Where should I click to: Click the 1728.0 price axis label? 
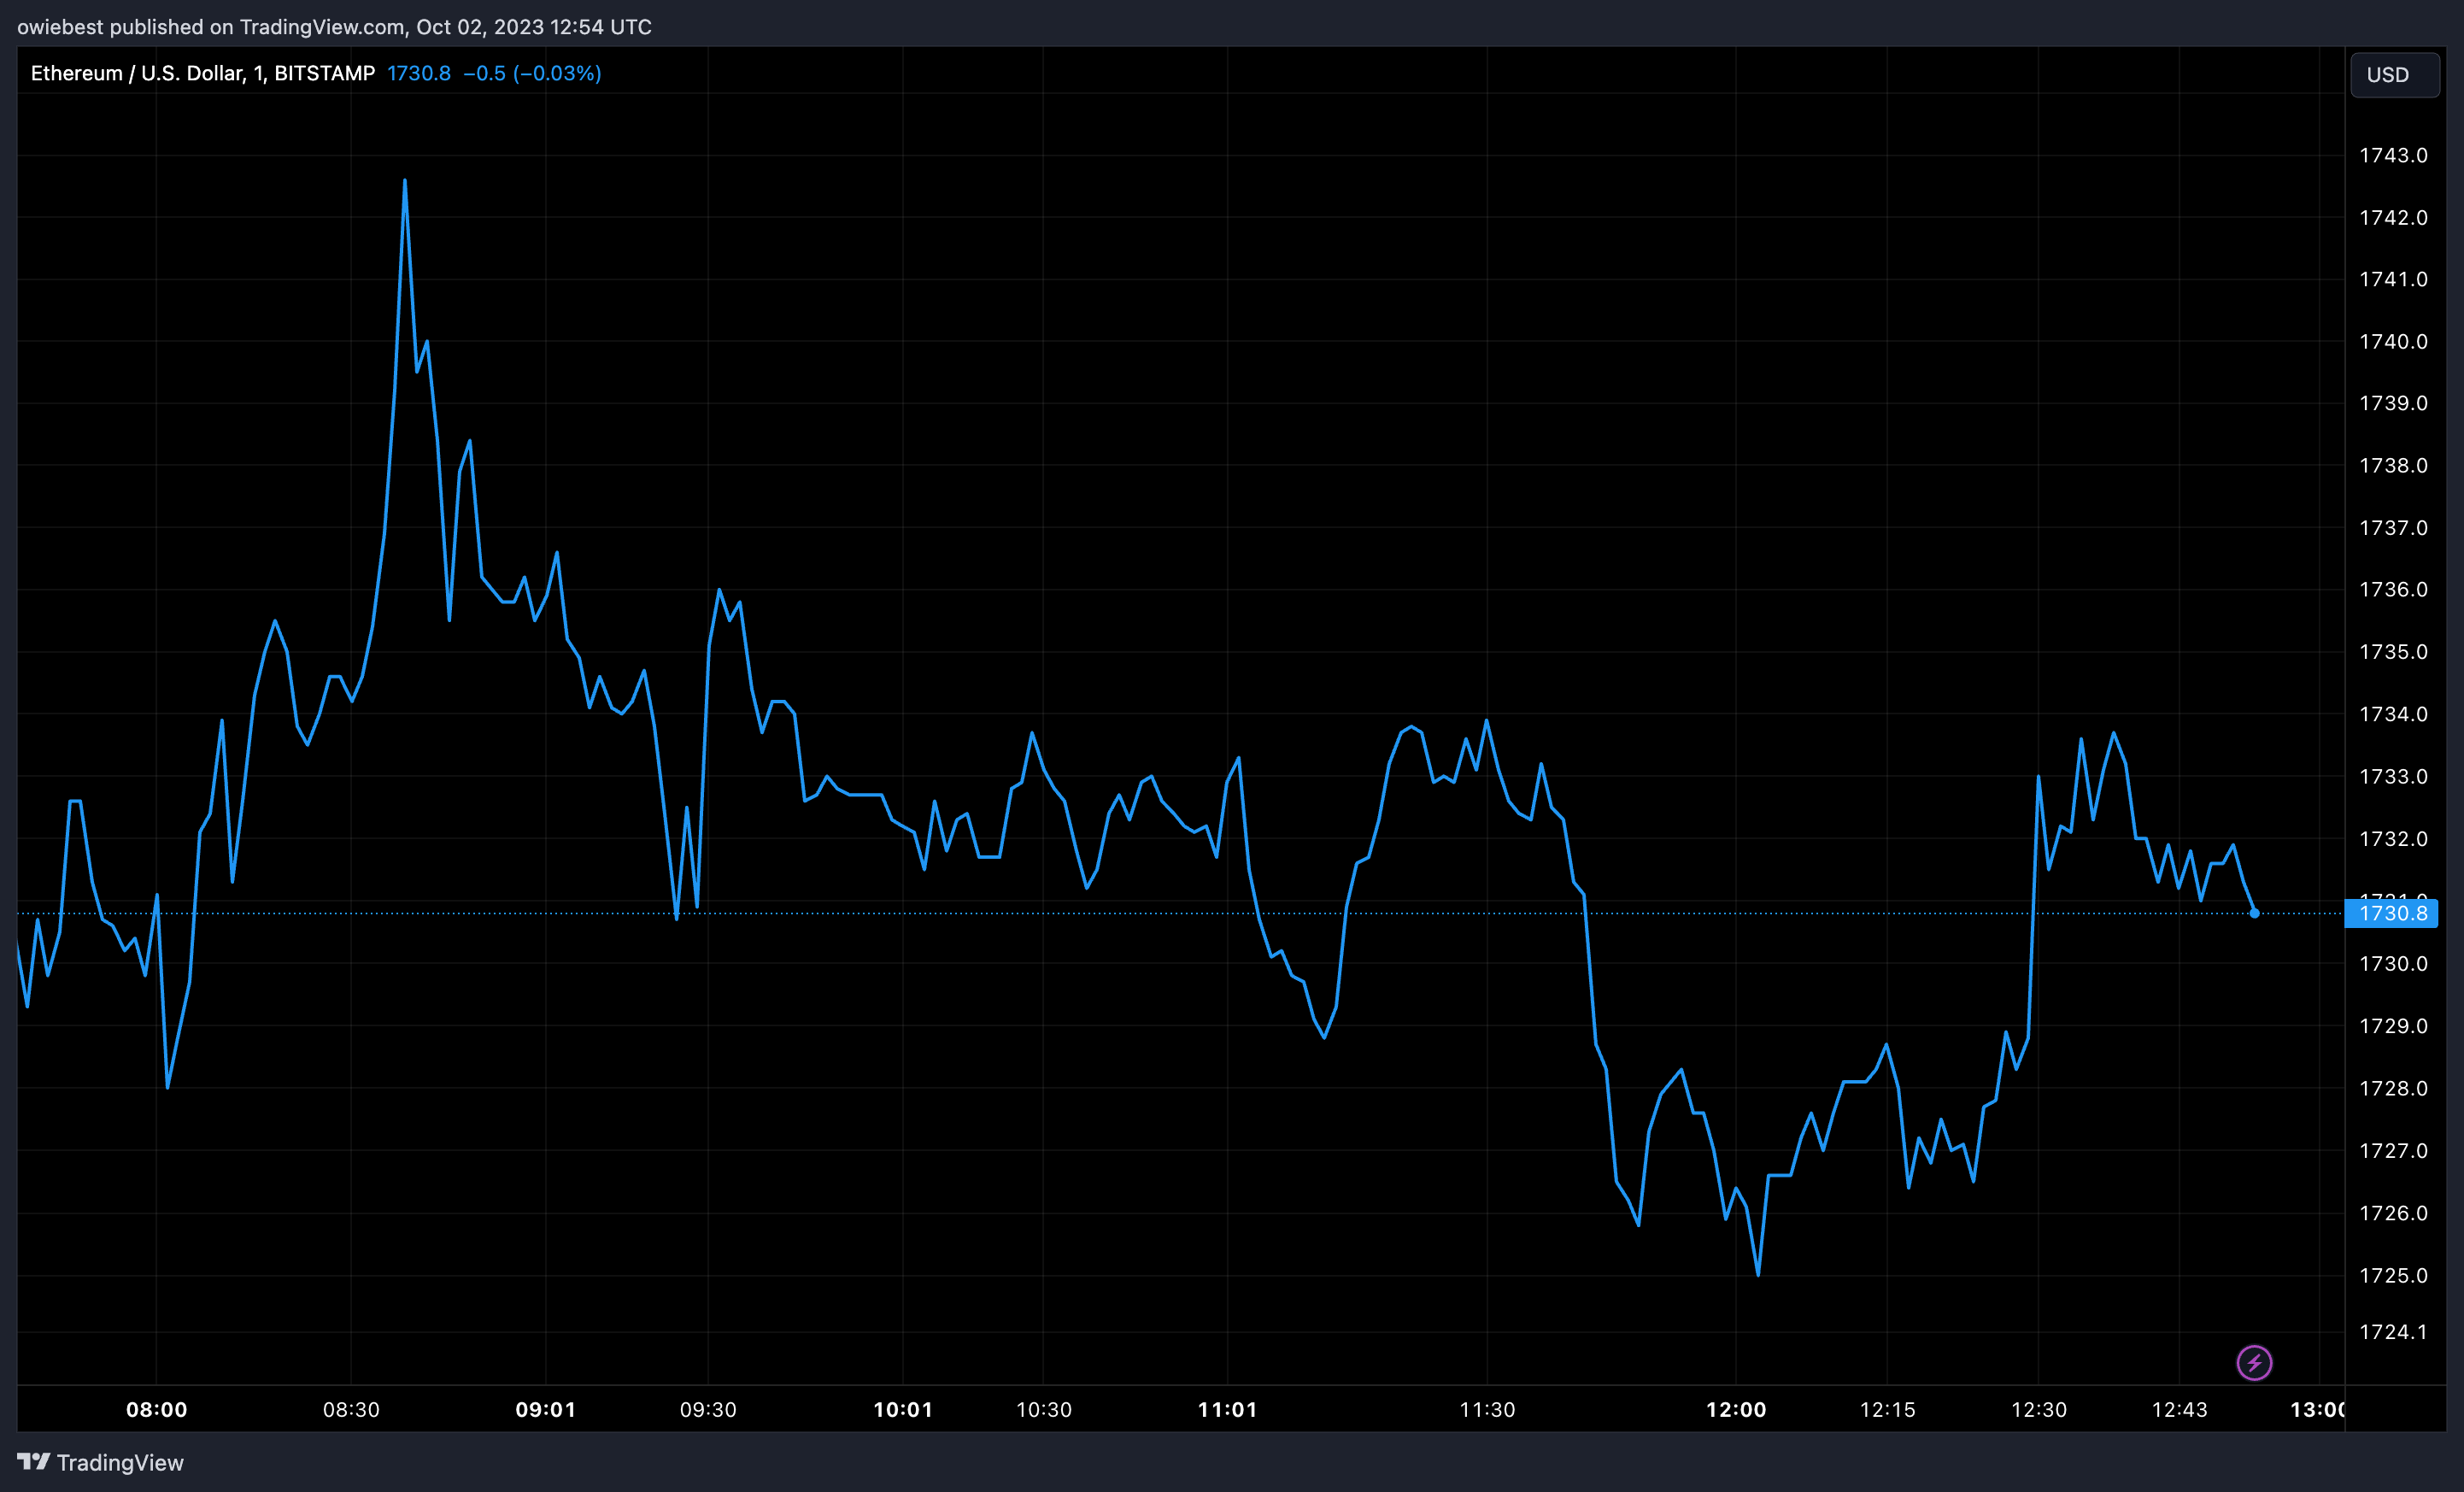2393,1088
